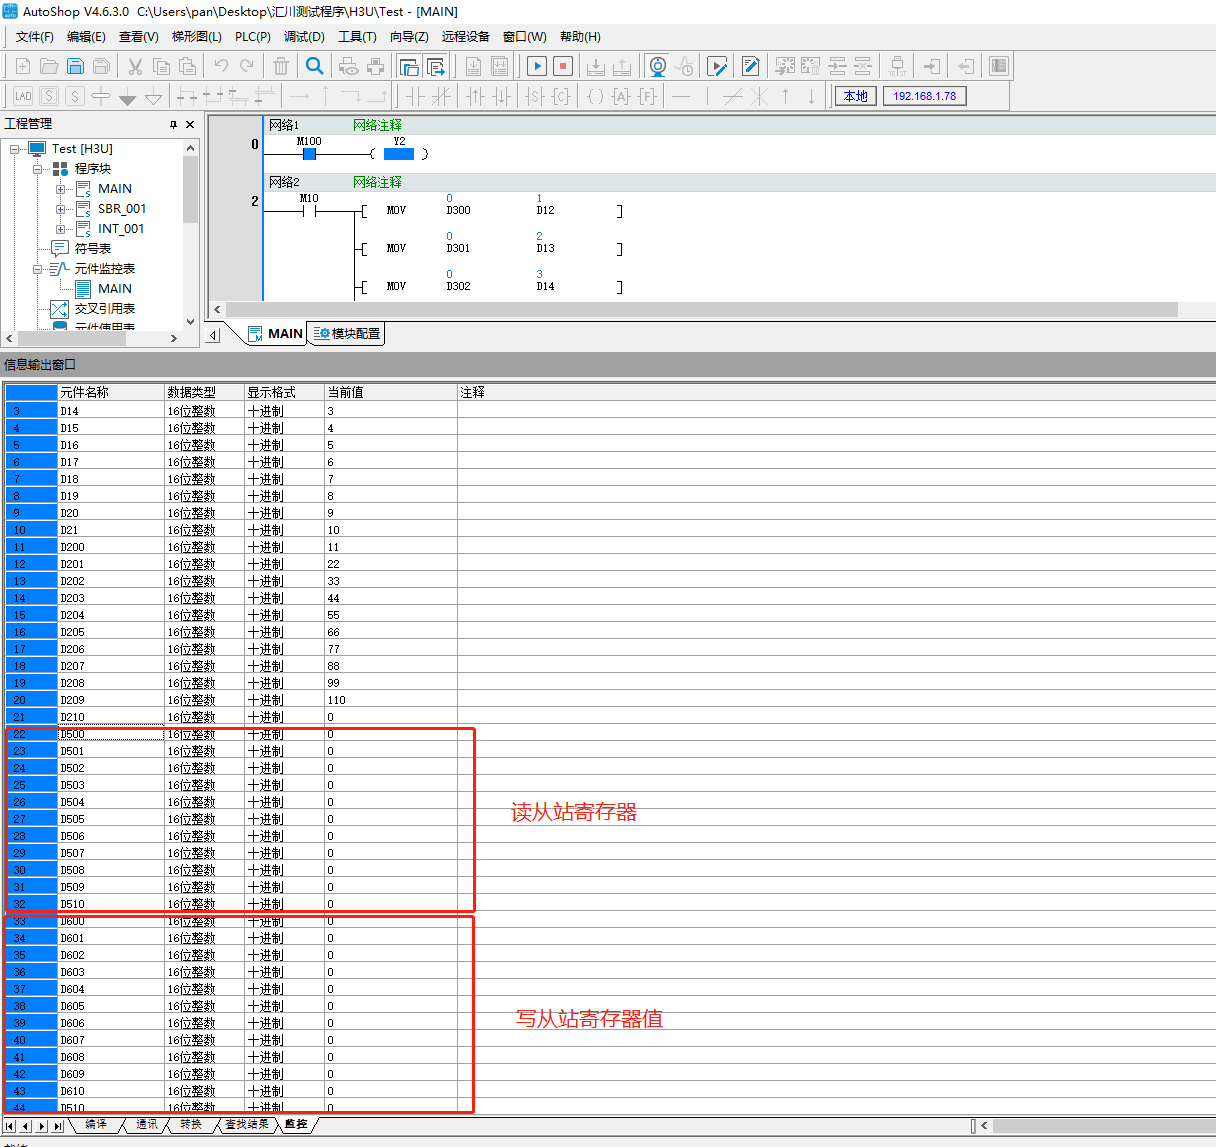Switch to the MAIN editor tab
Viewport: 1216px width, 1147px height.
tap(277, 333)
